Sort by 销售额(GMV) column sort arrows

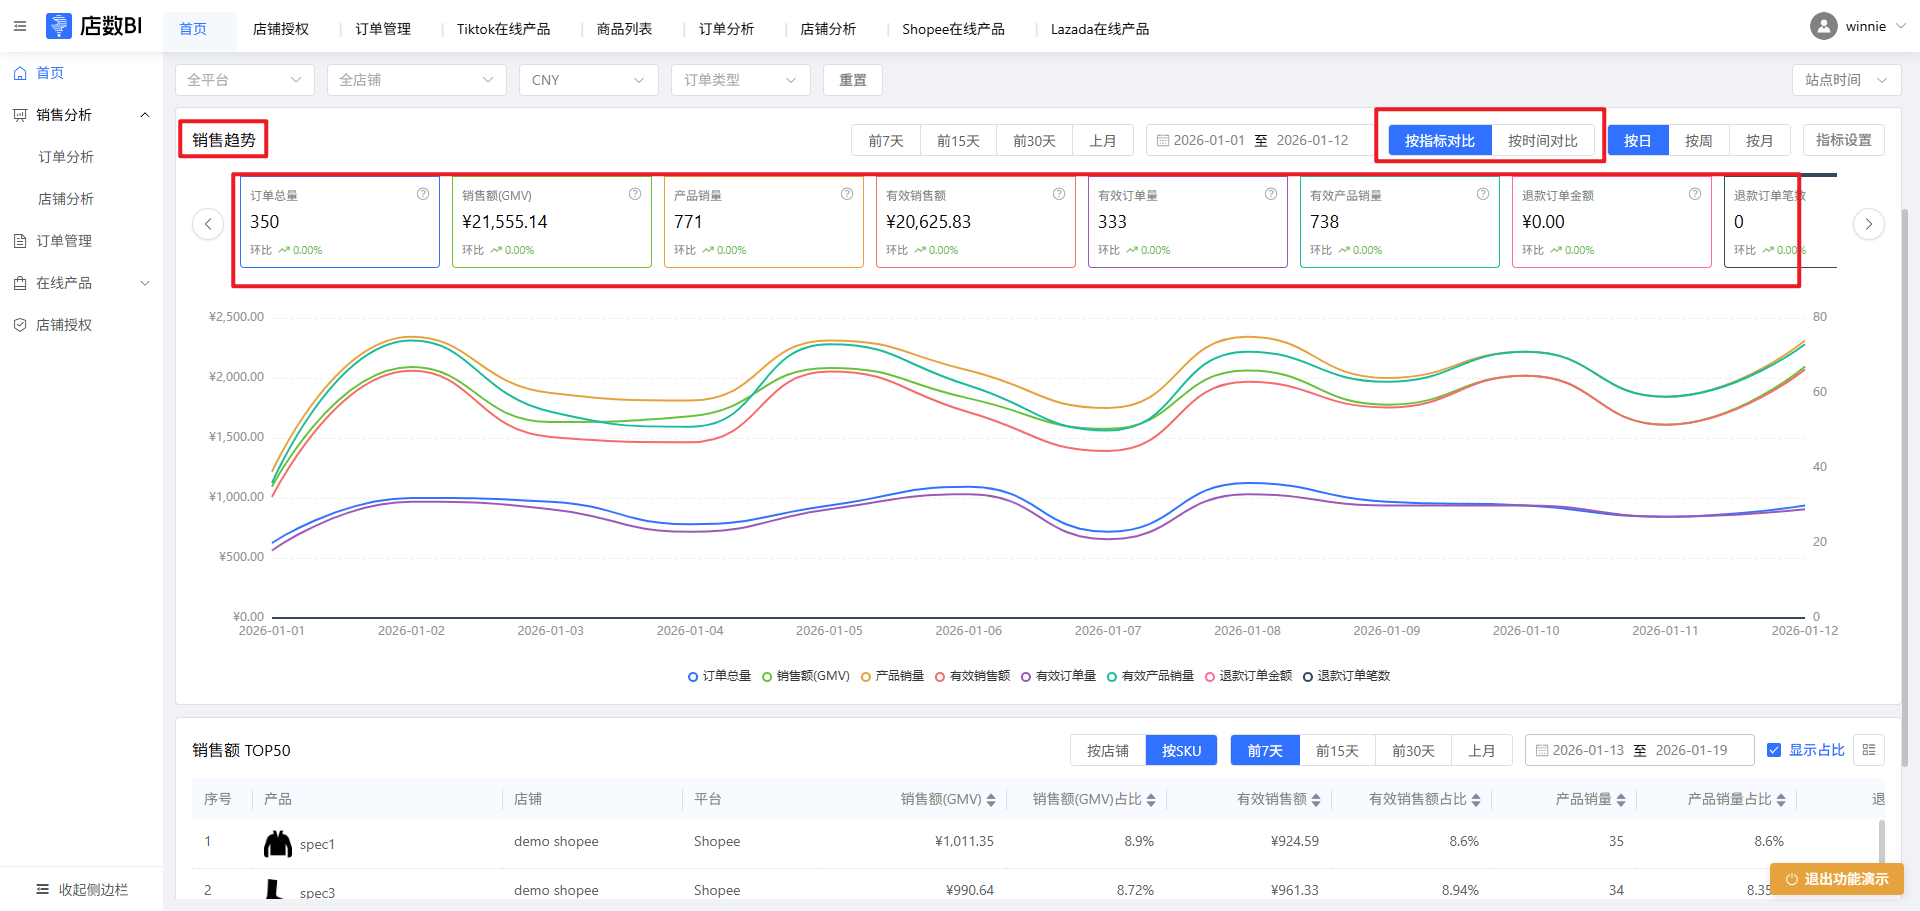coord(991,800)
